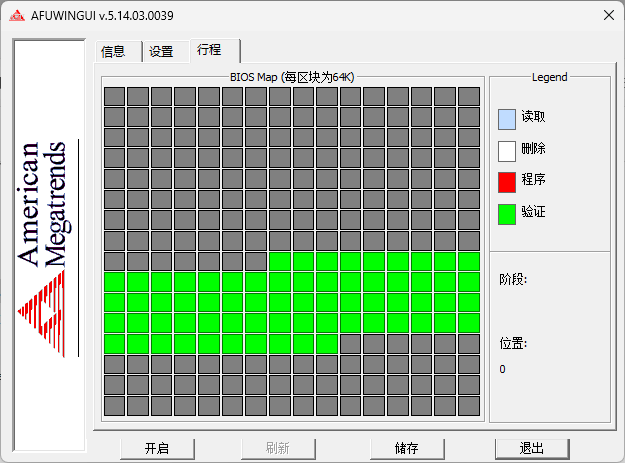This screenshot has height=463, width=625.
Task: Click the AMI logo icon in title bar
Action: point(17,16)
